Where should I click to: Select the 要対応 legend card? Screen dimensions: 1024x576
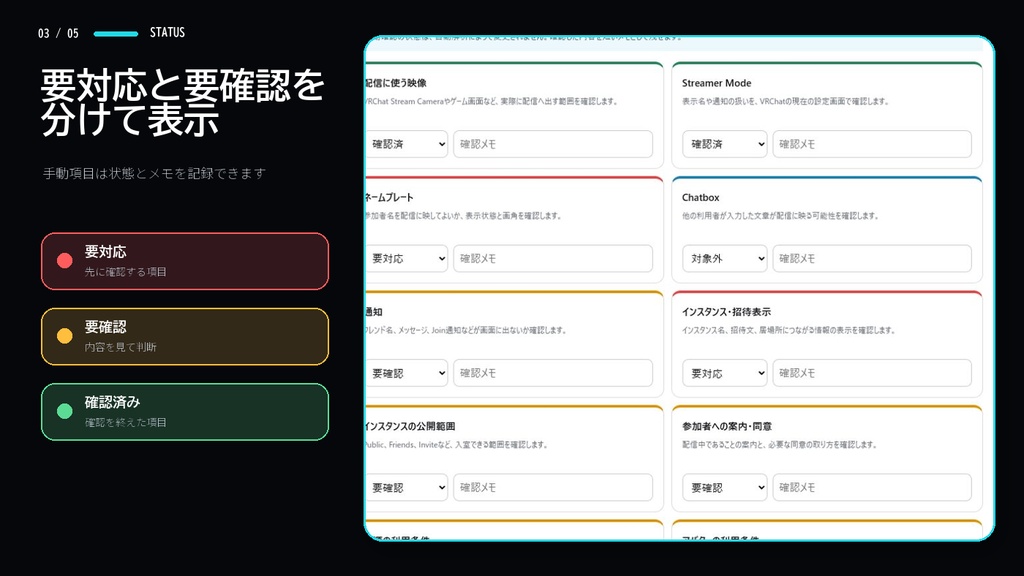click(x=185, y=261)
